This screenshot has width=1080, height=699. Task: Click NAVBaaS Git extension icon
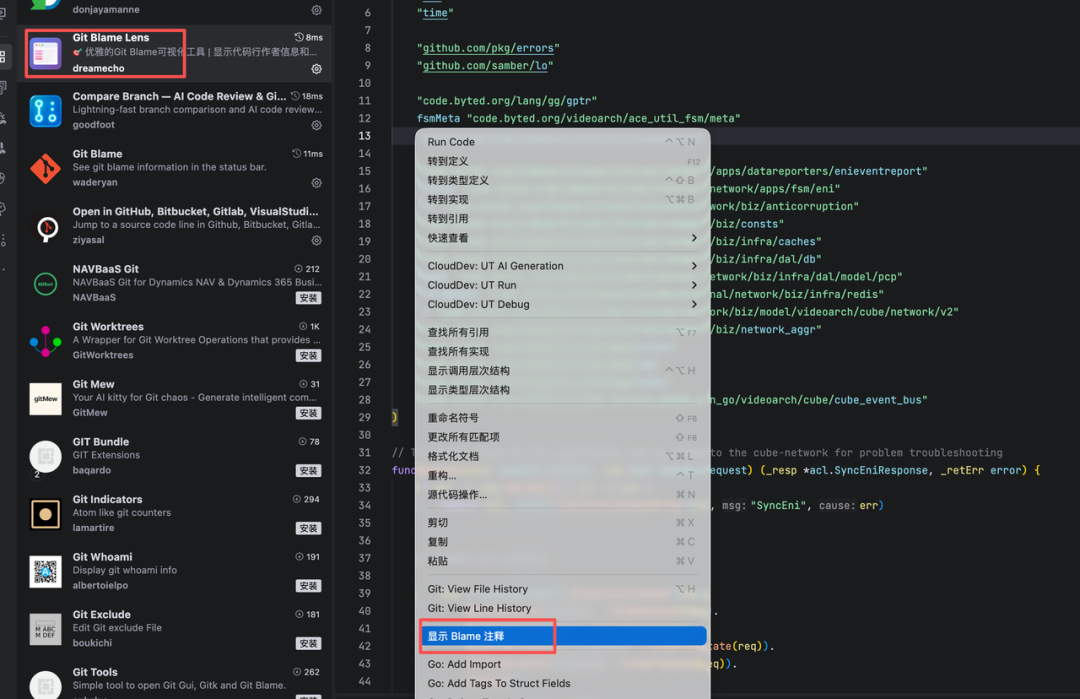click(45, 284)
